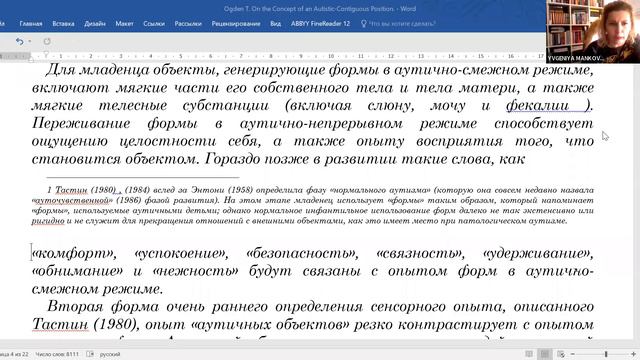Click the footnote word 'ауточувственной'
The width and height of the screenshot is (640, 360).
click(72, 200)
